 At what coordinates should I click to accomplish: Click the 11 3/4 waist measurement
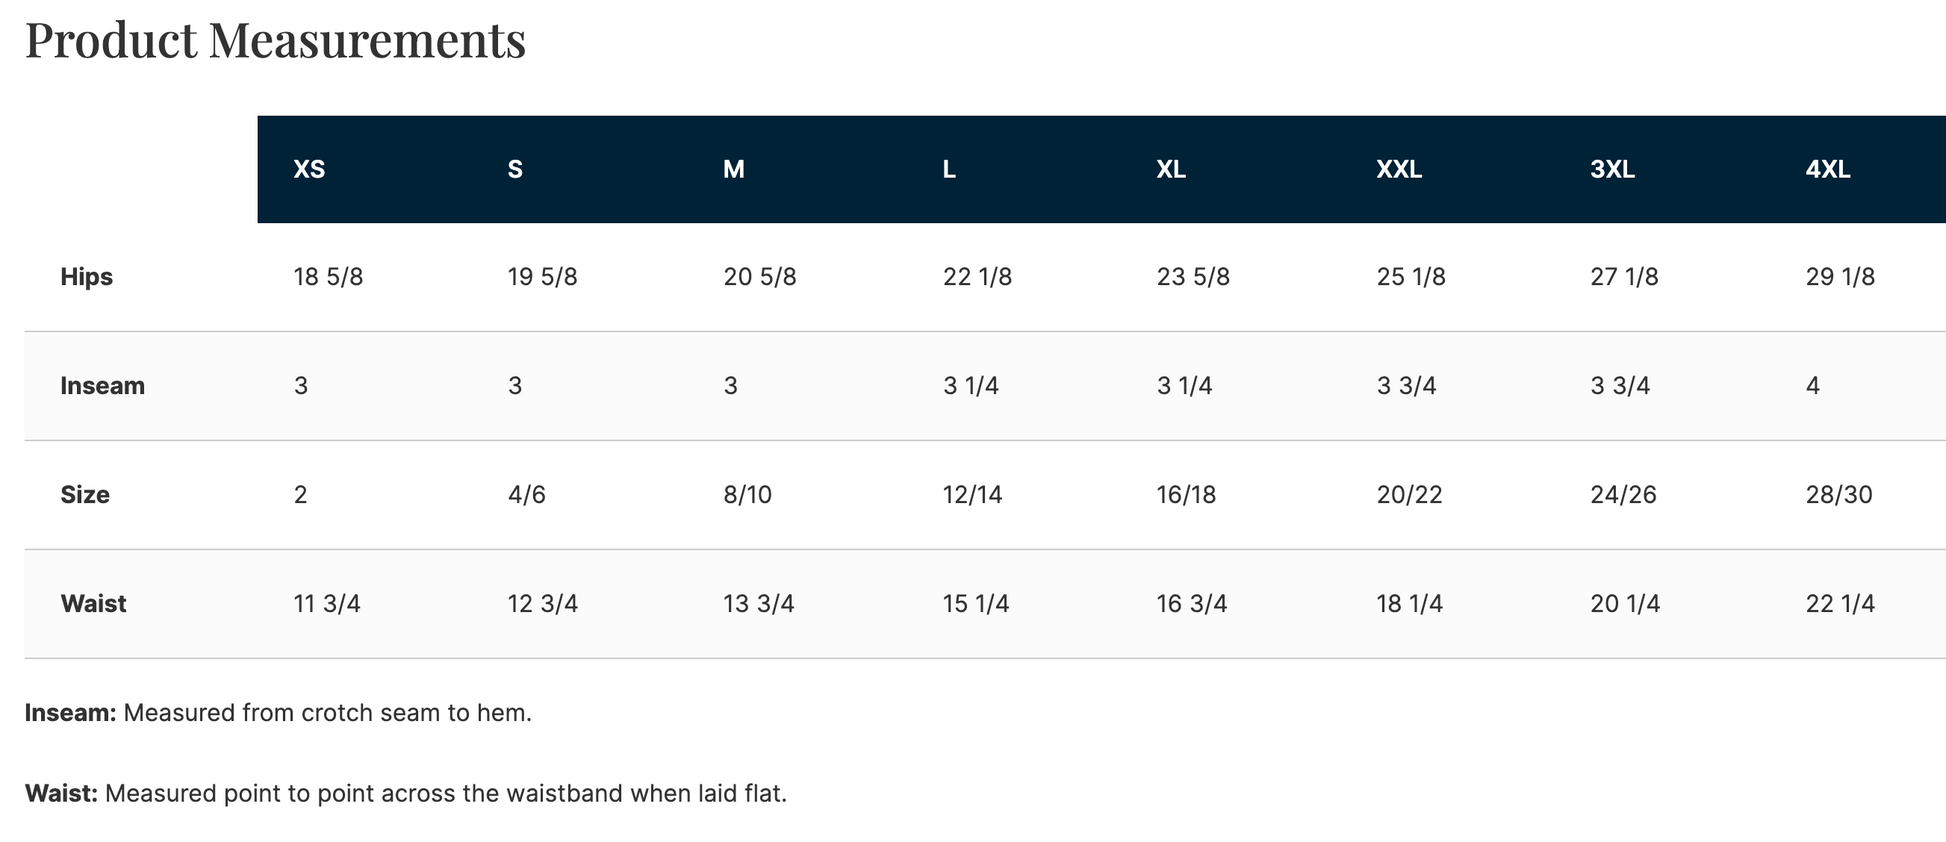point(326,604)
